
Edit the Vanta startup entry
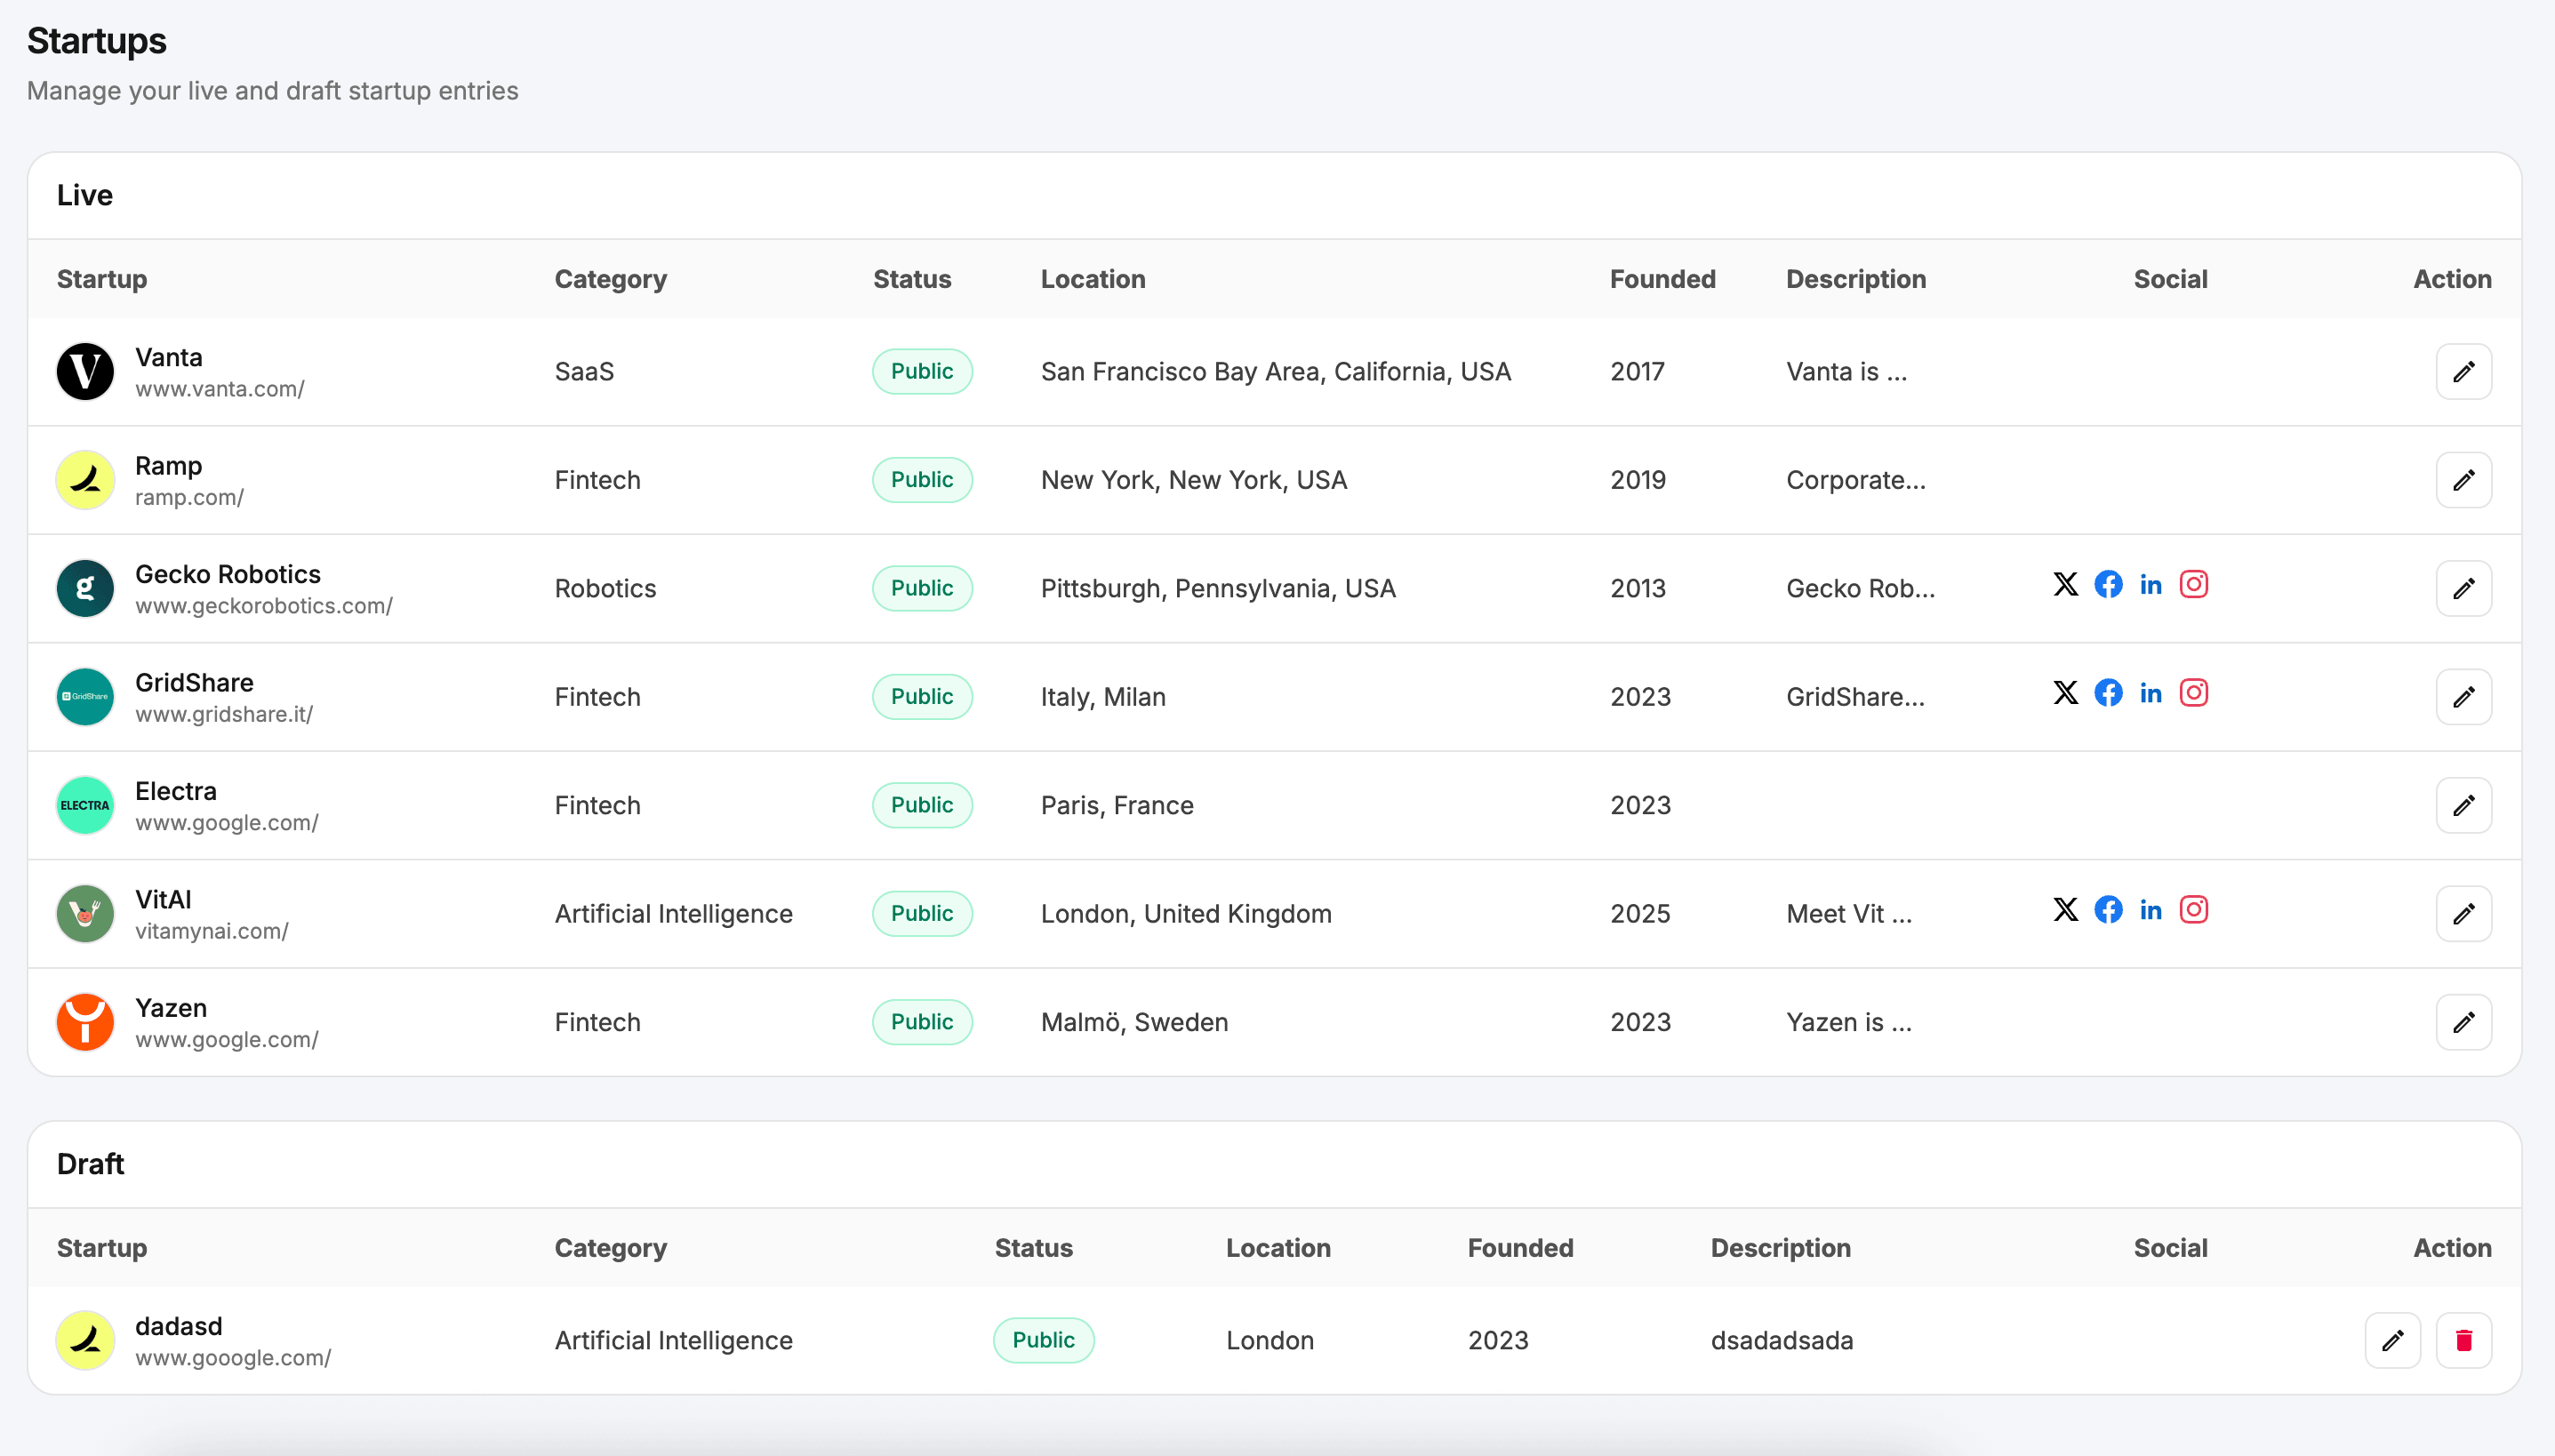pyautogui.click(x=2464, y=371)
